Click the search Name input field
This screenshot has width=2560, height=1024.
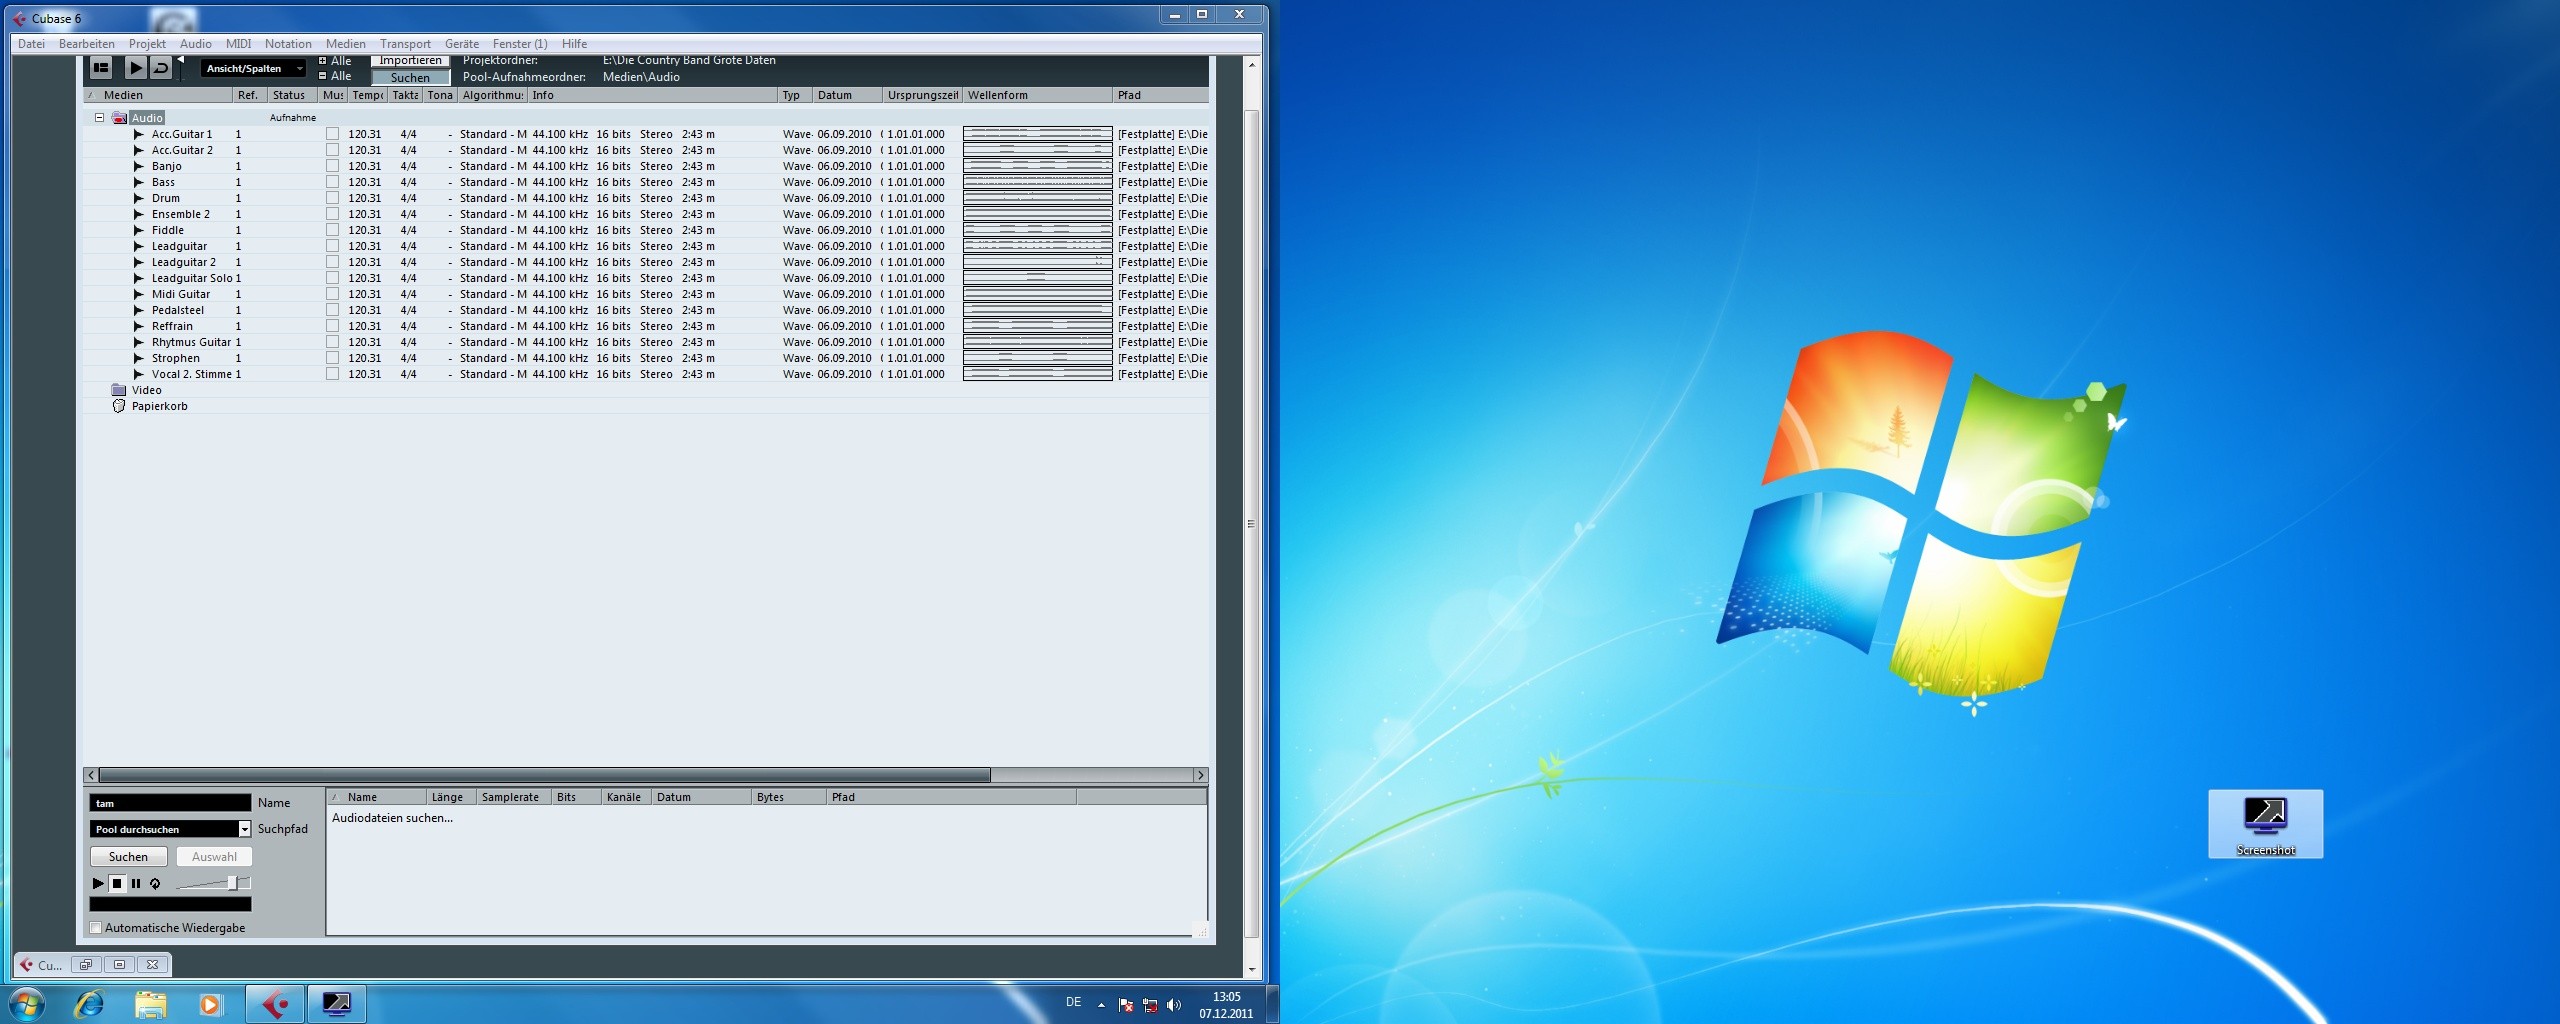[x=170, y=803]
